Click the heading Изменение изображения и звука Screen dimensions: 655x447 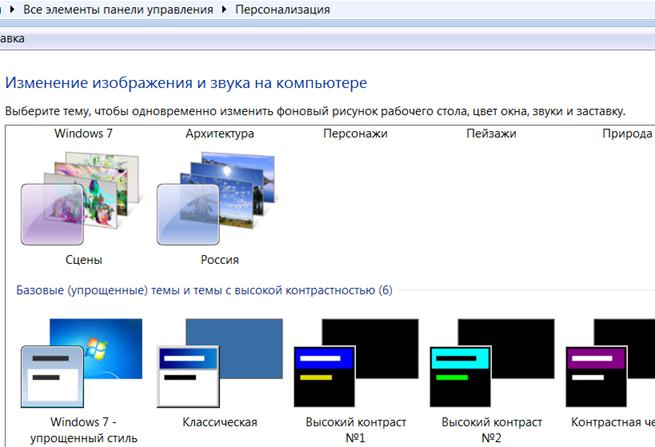[x=186, y=83]
